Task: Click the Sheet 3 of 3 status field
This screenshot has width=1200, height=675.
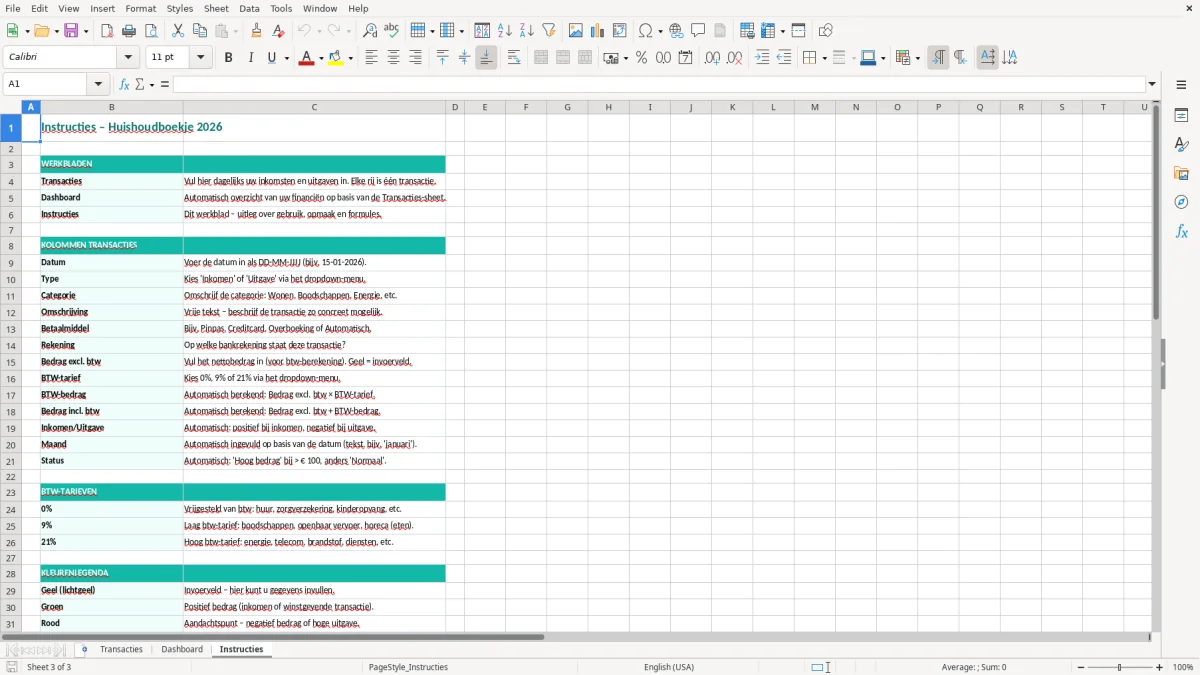Action: tap(49, 667)
